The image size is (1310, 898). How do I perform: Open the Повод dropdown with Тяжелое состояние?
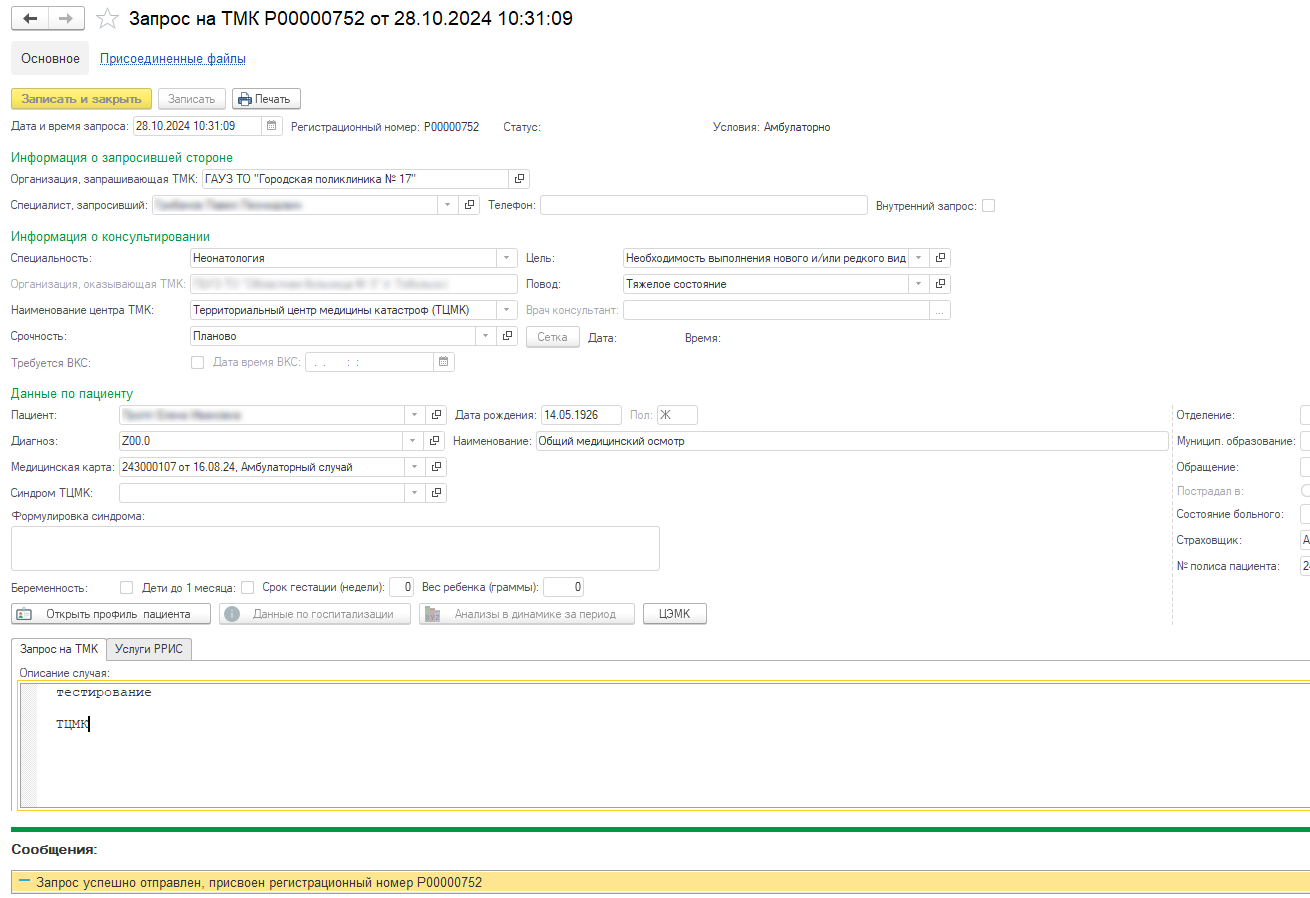(918, 284)
